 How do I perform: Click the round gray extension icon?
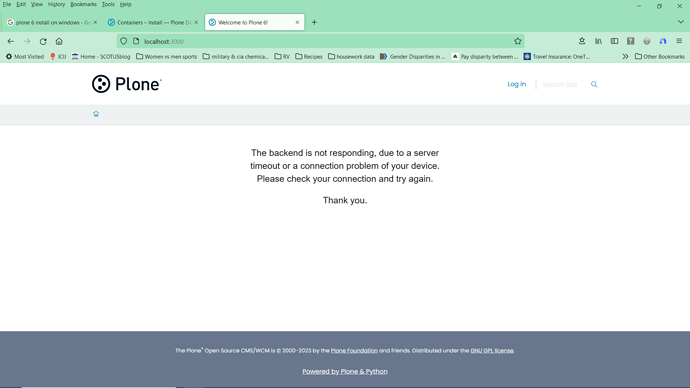647,41
